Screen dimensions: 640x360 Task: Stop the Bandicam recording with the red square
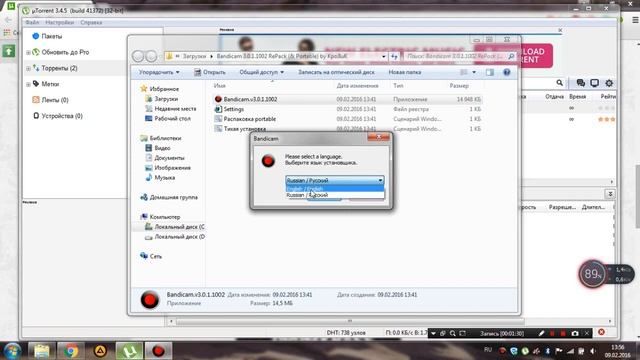[563, 333]
